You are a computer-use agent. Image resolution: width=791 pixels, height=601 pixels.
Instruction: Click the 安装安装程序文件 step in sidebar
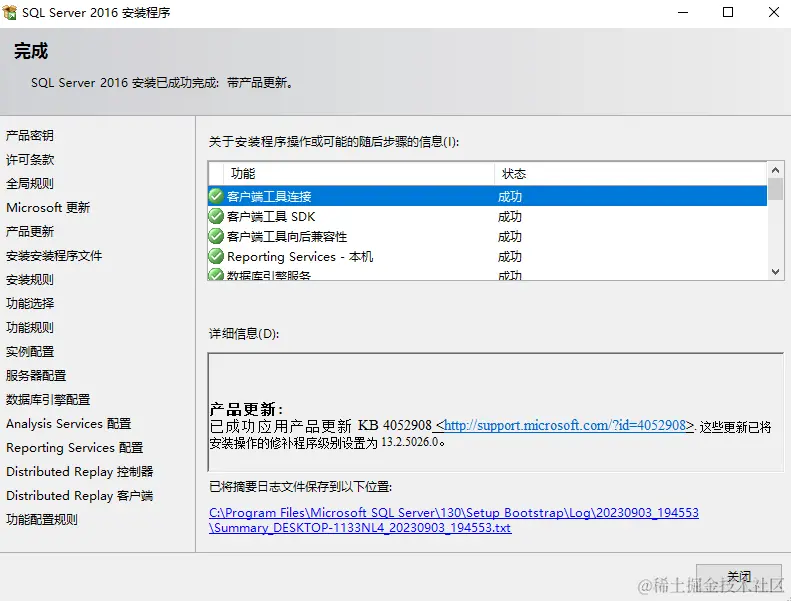(x=54, y=255)
